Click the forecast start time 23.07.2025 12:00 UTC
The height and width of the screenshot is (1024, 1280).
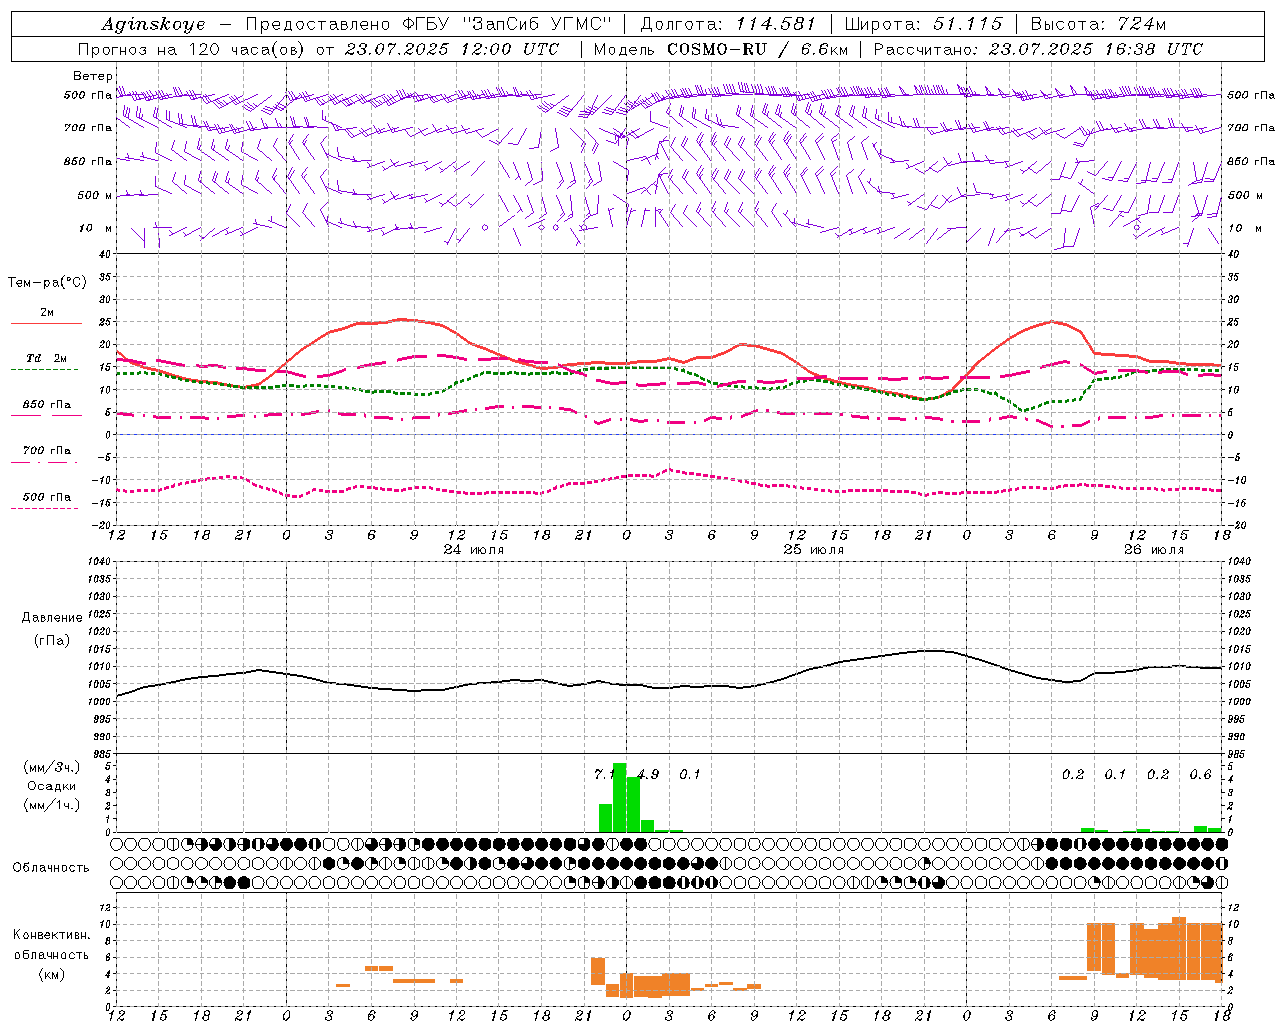coord(452,49)
